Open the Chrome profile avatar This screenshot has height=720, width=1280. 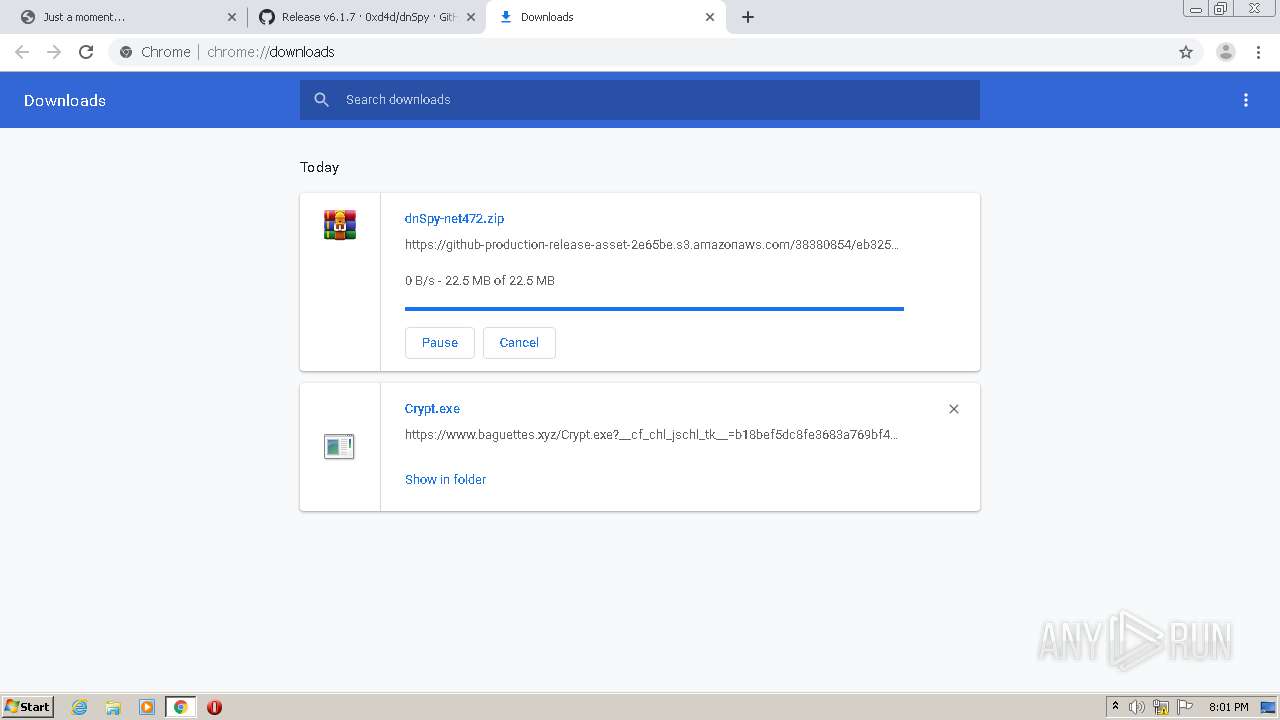tap(1225, 52)
